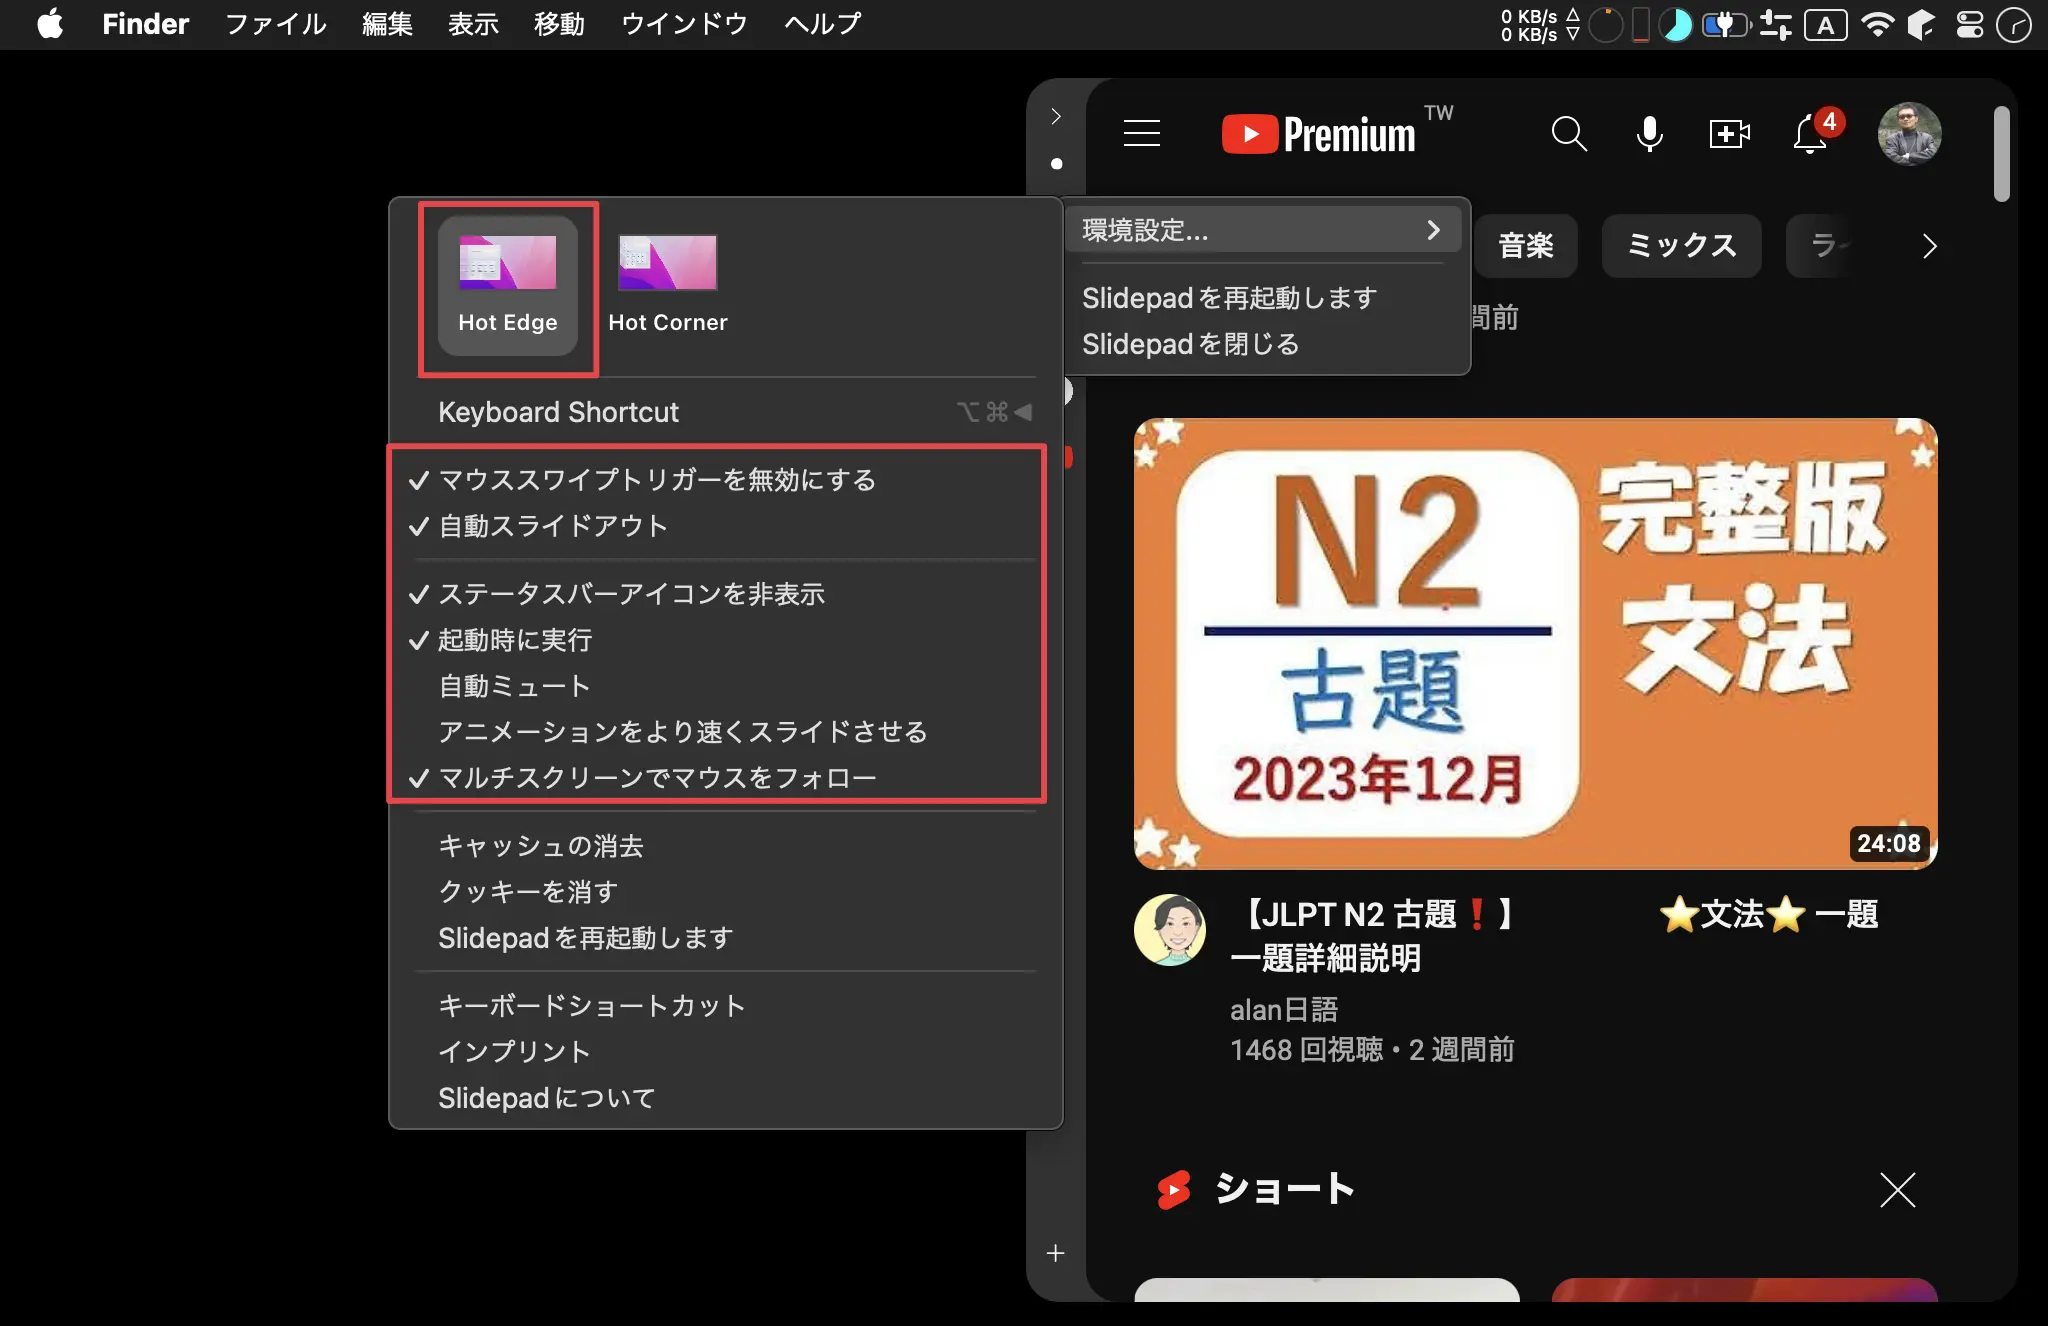2048x1326 pixels.
Task: Click the create video icon
Action: (1729, 131)
